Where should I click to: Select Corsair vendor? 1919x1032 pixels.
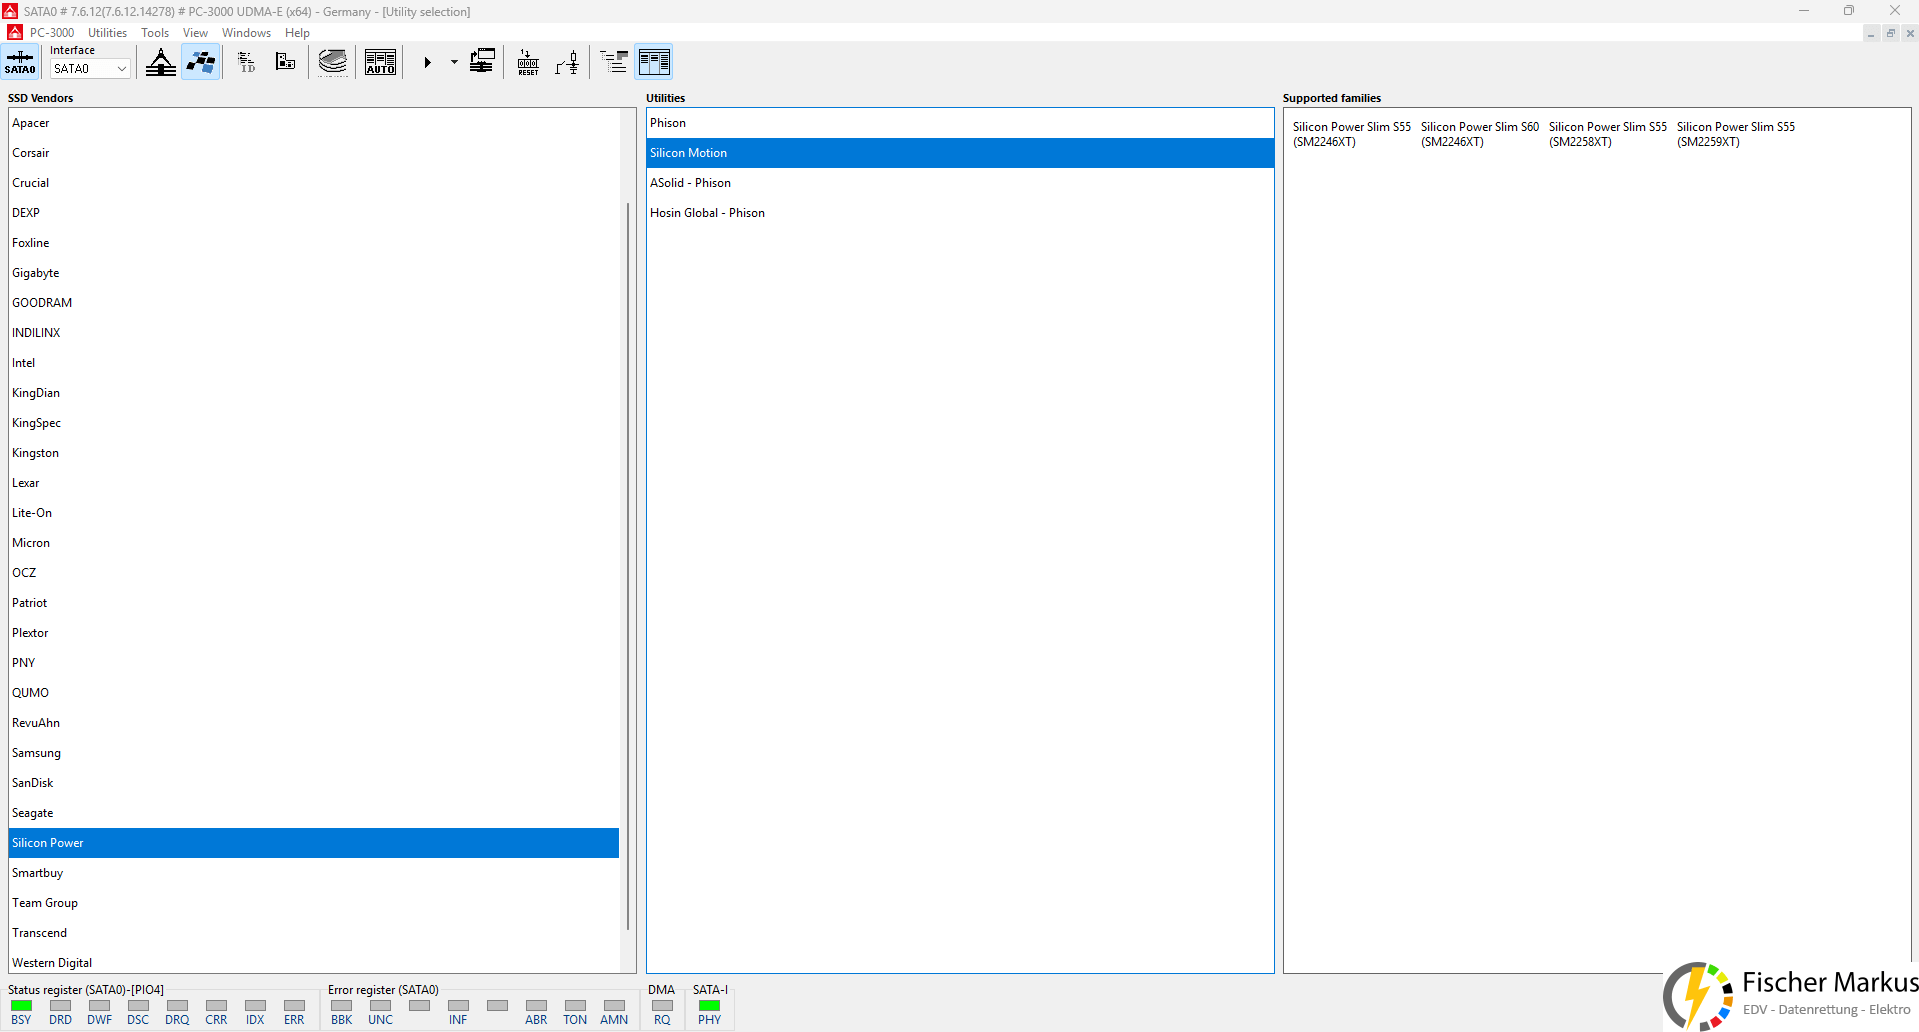tap(314, 153)
